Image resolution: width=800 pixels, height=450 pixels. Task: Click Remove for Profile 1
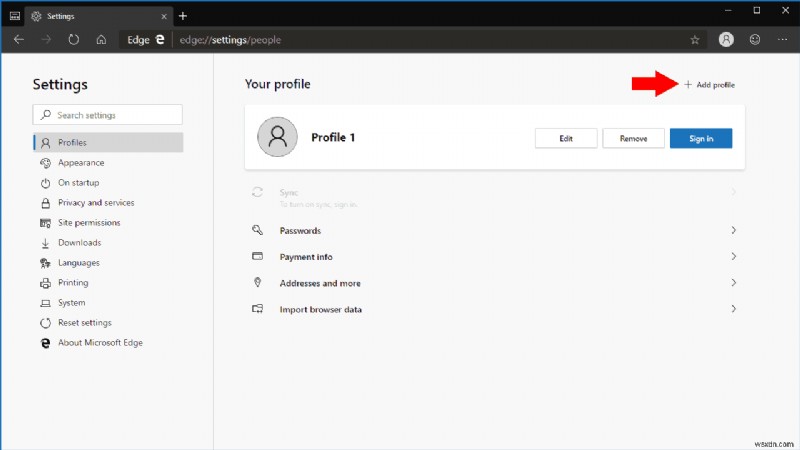[633, 138]
